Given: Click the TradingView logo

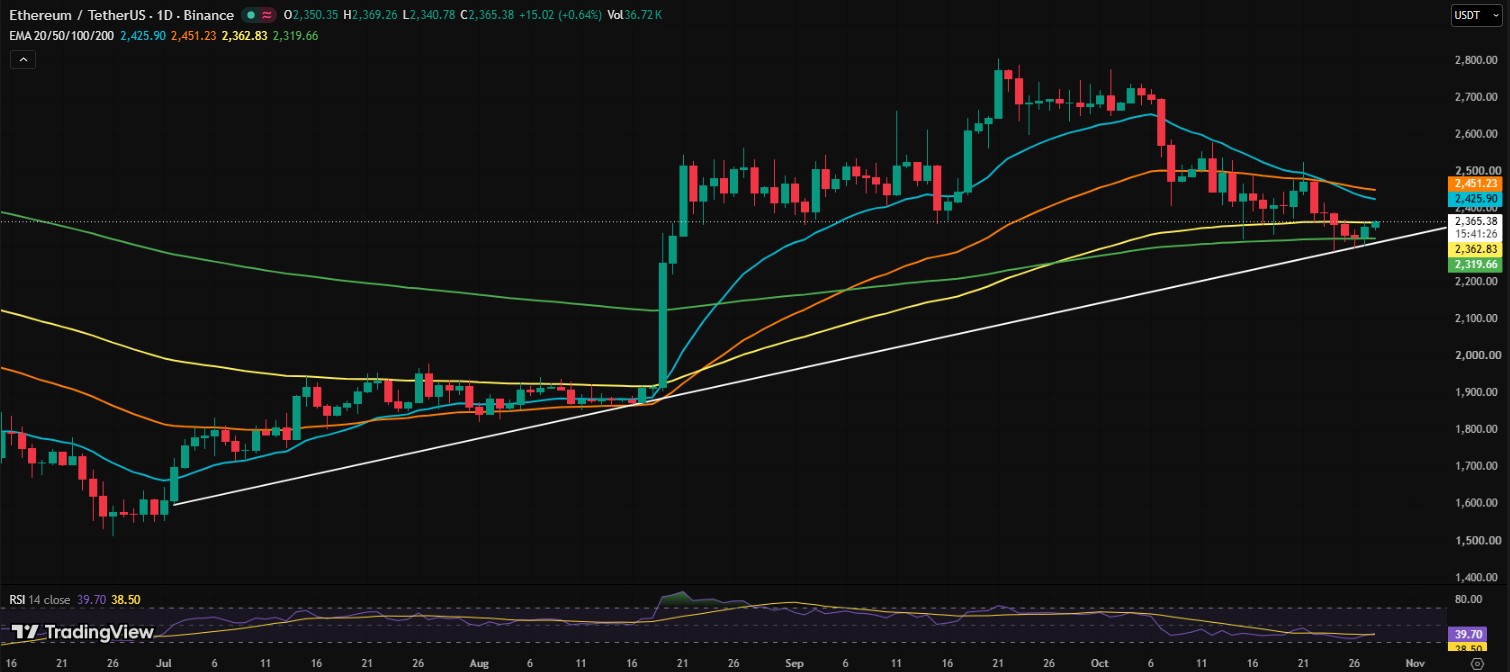Looking at the screenshot, I should pyautogui.click(x=82, y=632).
